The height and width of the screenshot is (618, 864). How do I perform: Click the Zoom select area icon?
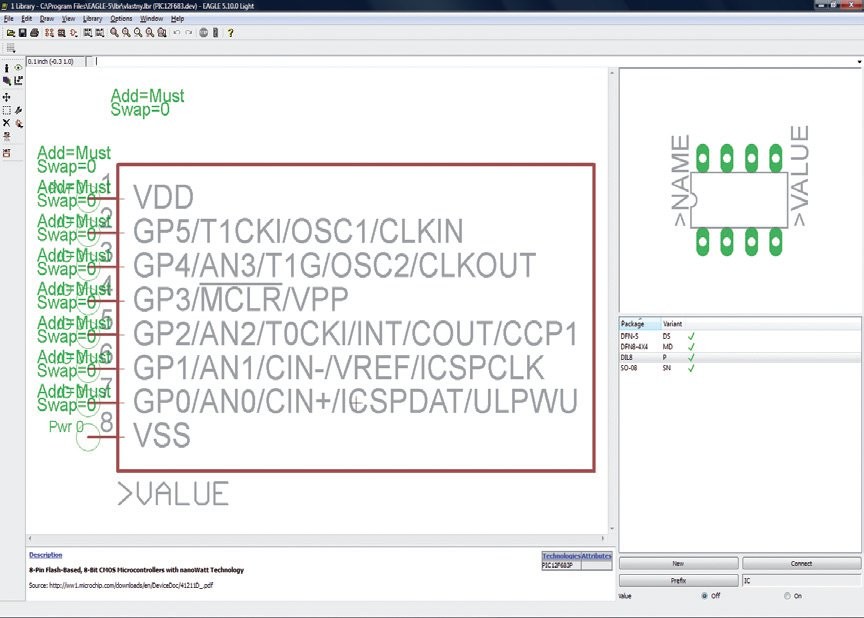(x=161, y=33)
